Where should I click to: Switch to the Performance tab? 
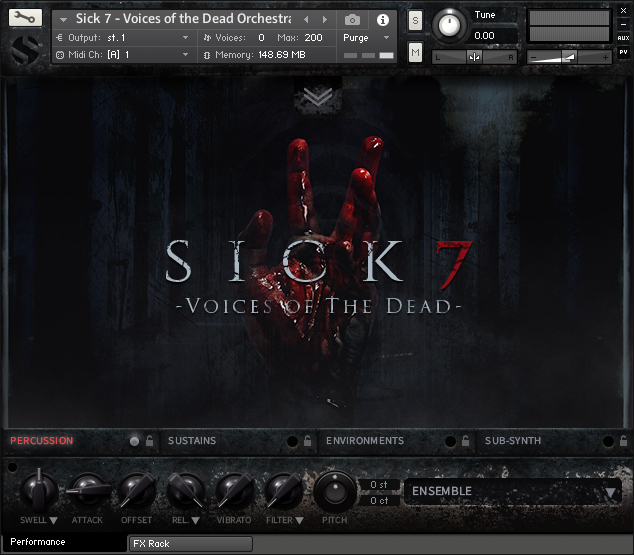click(x=64, y=542)
